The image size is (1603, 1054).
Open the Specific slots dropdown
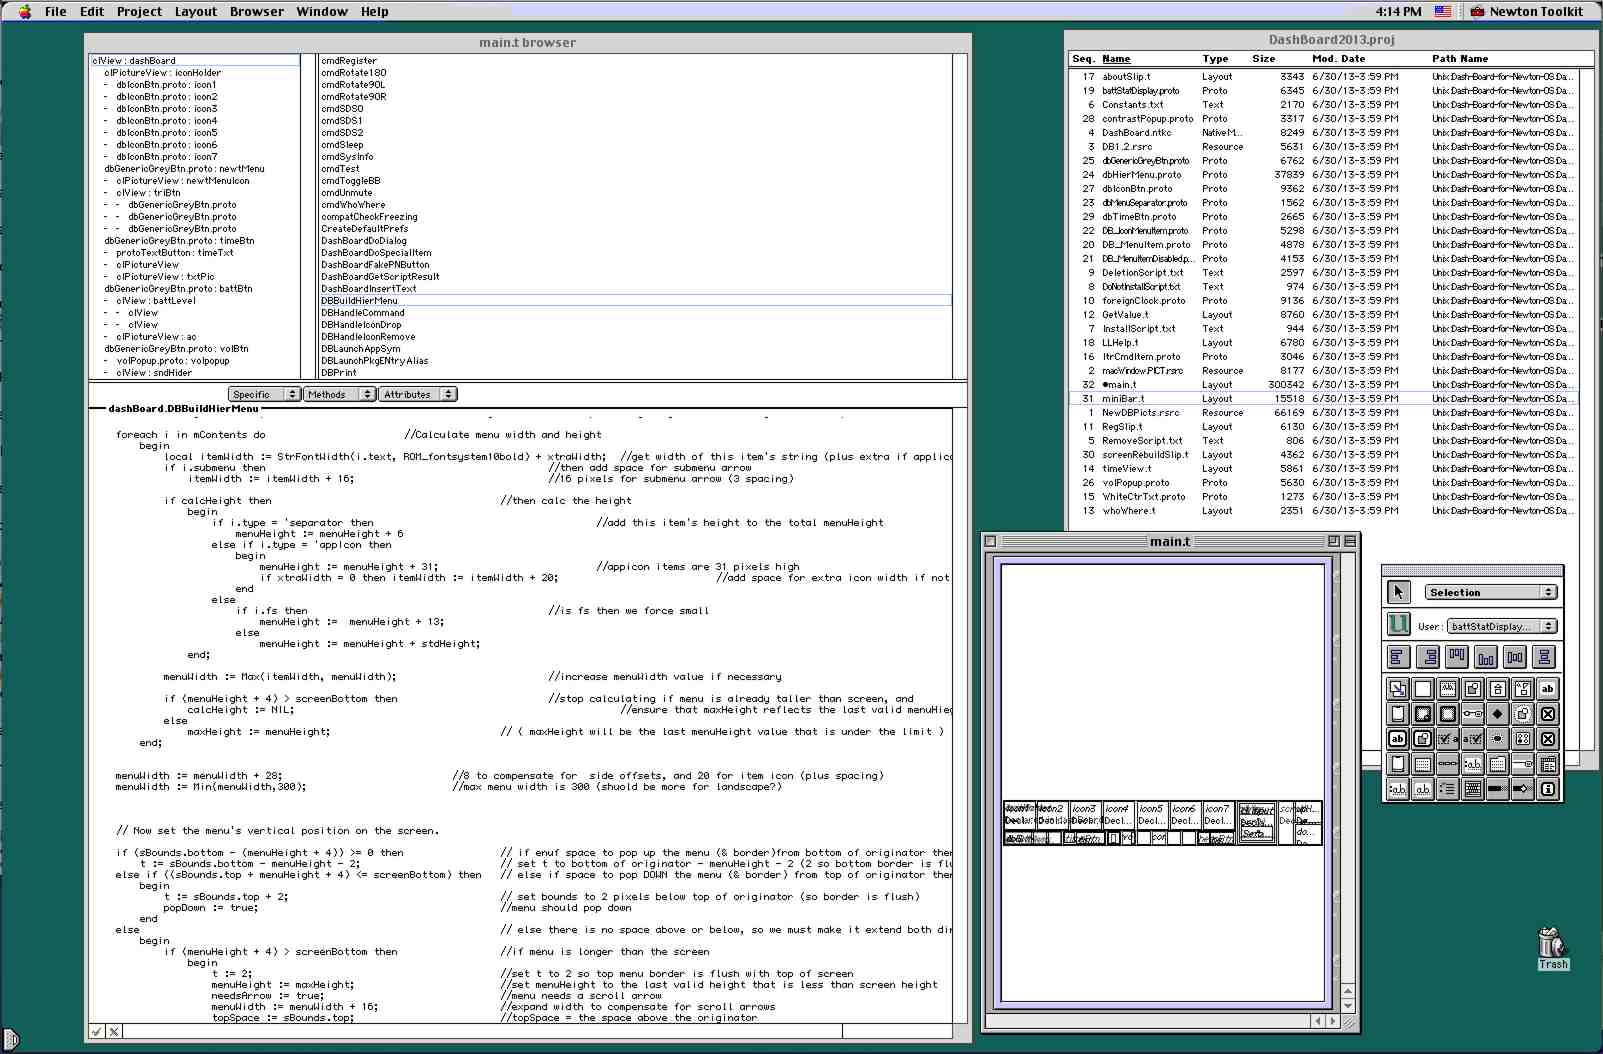[x=264, y=394]
